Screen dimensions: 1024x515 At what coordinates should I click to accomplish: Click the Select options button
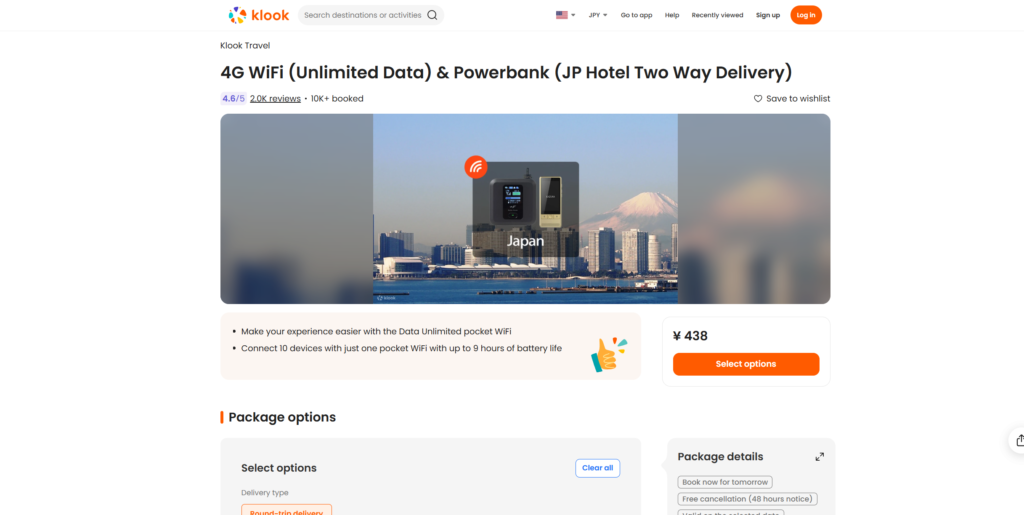[x=746, y=364]
